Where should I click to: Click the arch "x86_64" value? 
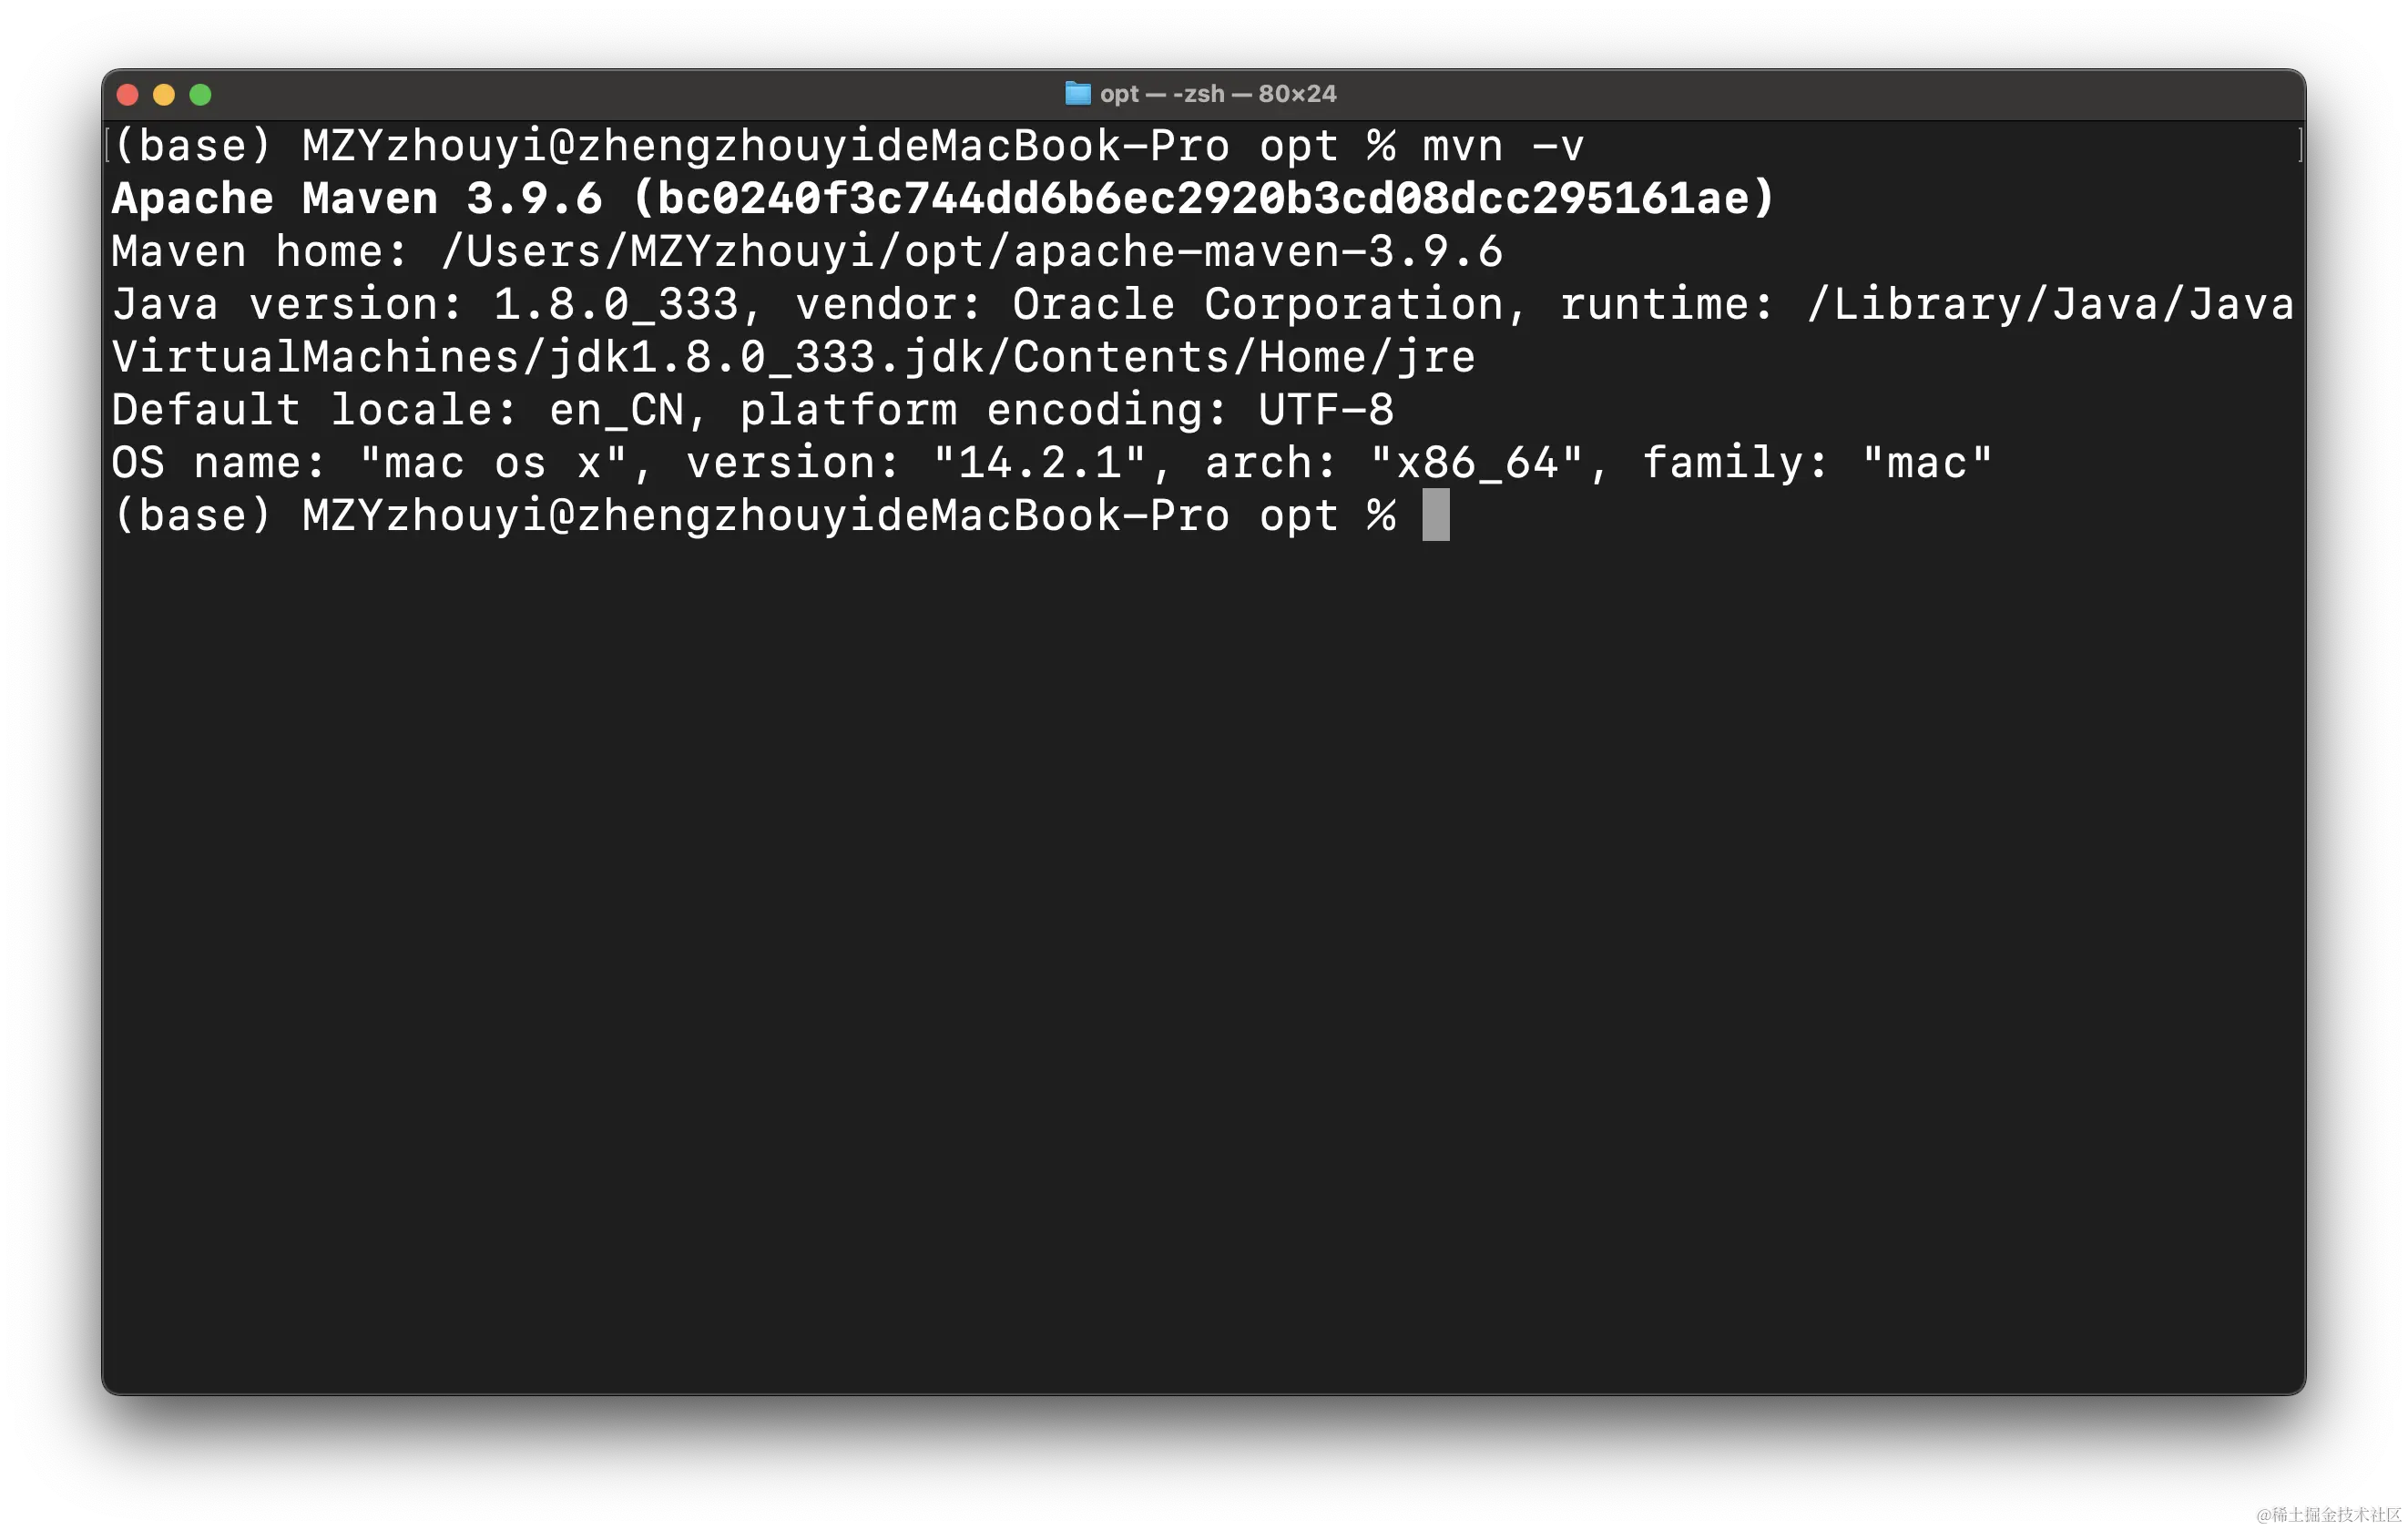pos(1476,464)
